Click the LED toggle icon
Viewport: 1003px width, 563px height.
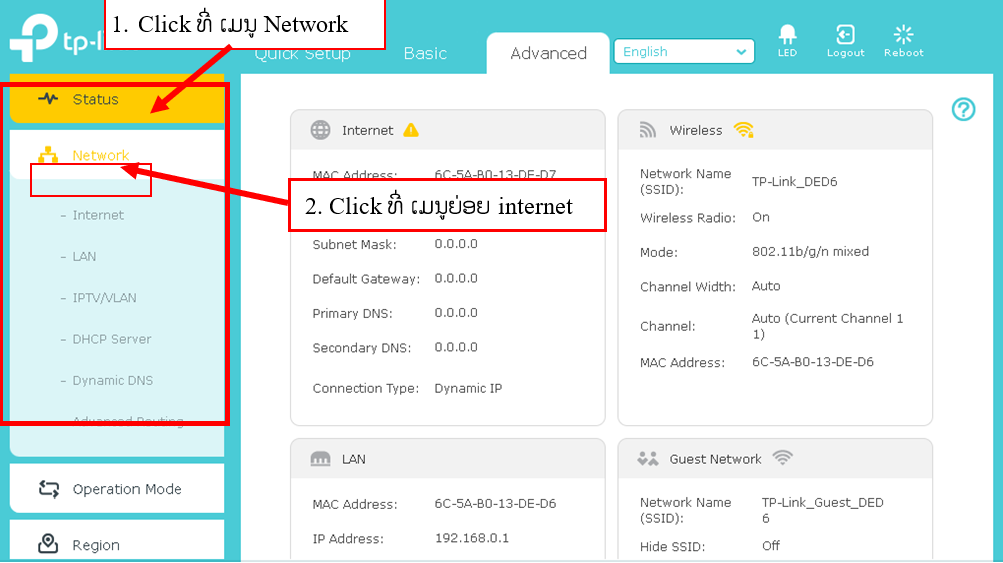(x=787, y=35)
